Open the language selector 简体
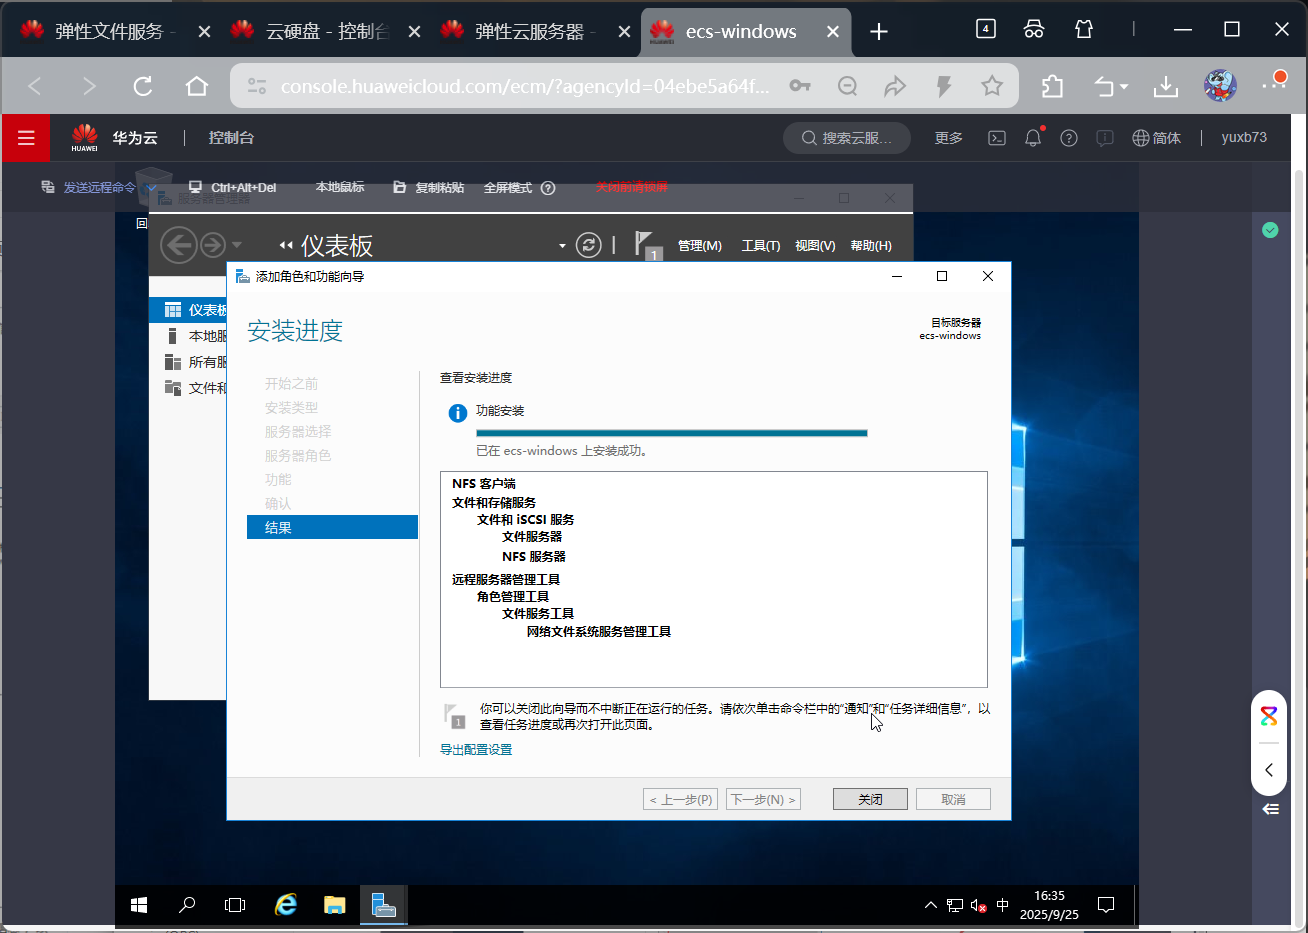1308x933 pixels. pos(1156,138)
